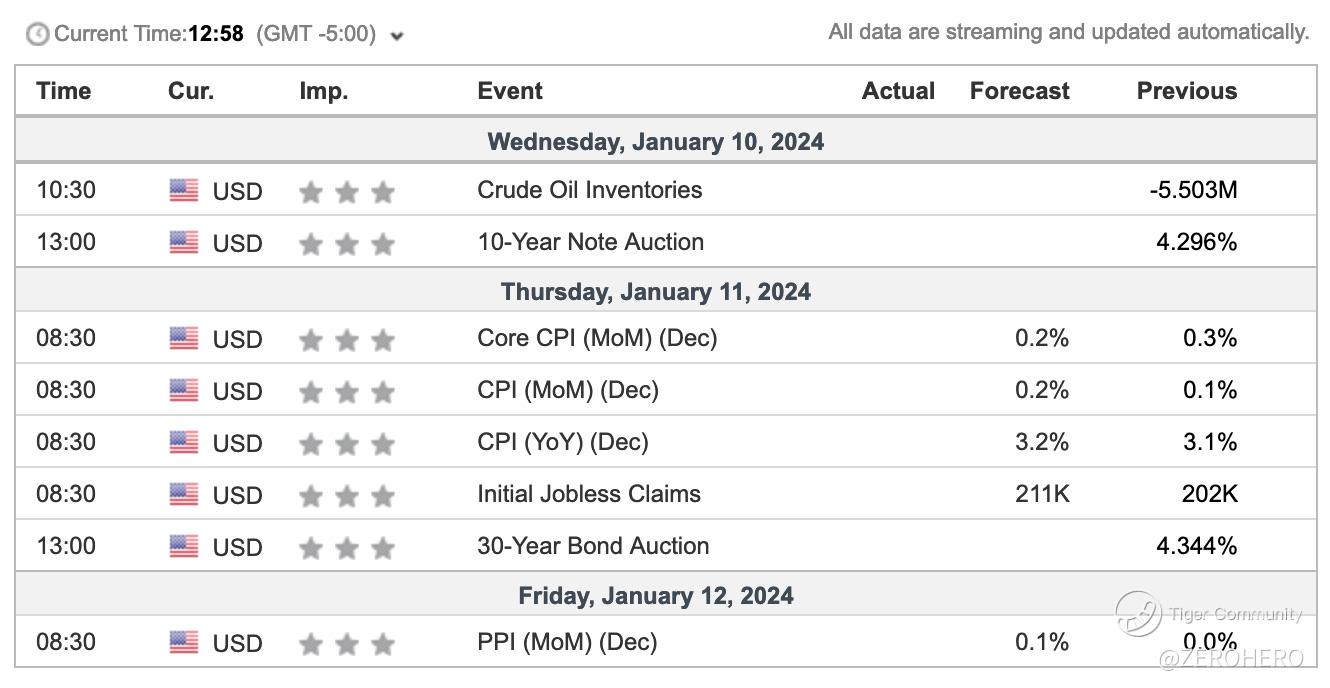1330x688 pixels.
Task: Open the Crude Oil Inventories event
Action: pos(589,190)
